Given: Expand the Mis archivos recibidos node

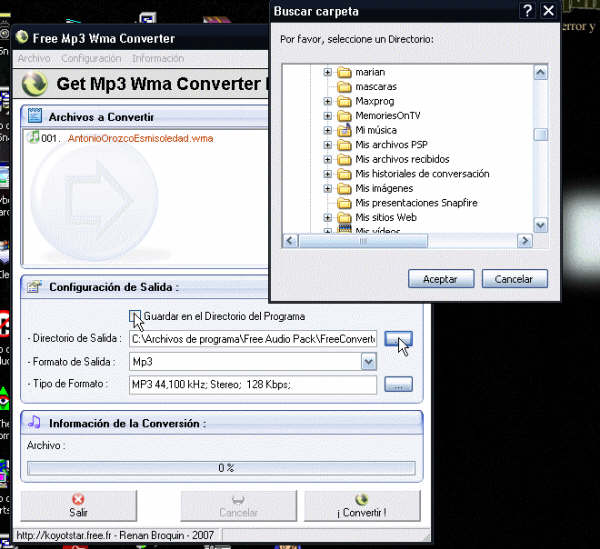Looking at the screenshot, I should (328, 159).
